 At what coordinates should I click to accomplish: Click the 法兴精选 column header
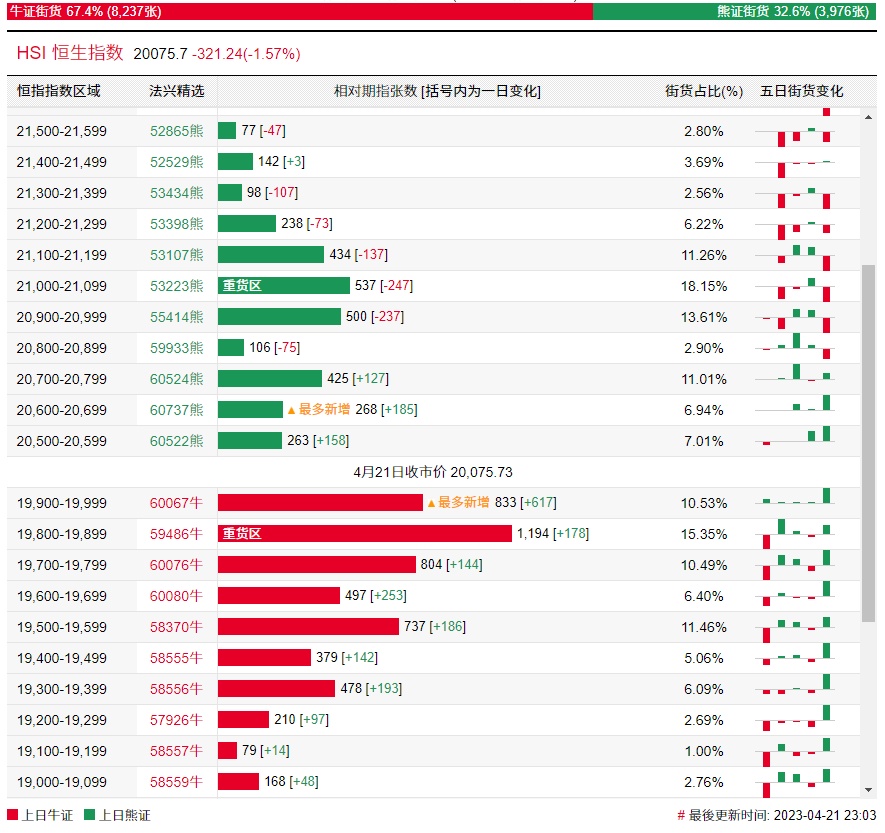176,91
